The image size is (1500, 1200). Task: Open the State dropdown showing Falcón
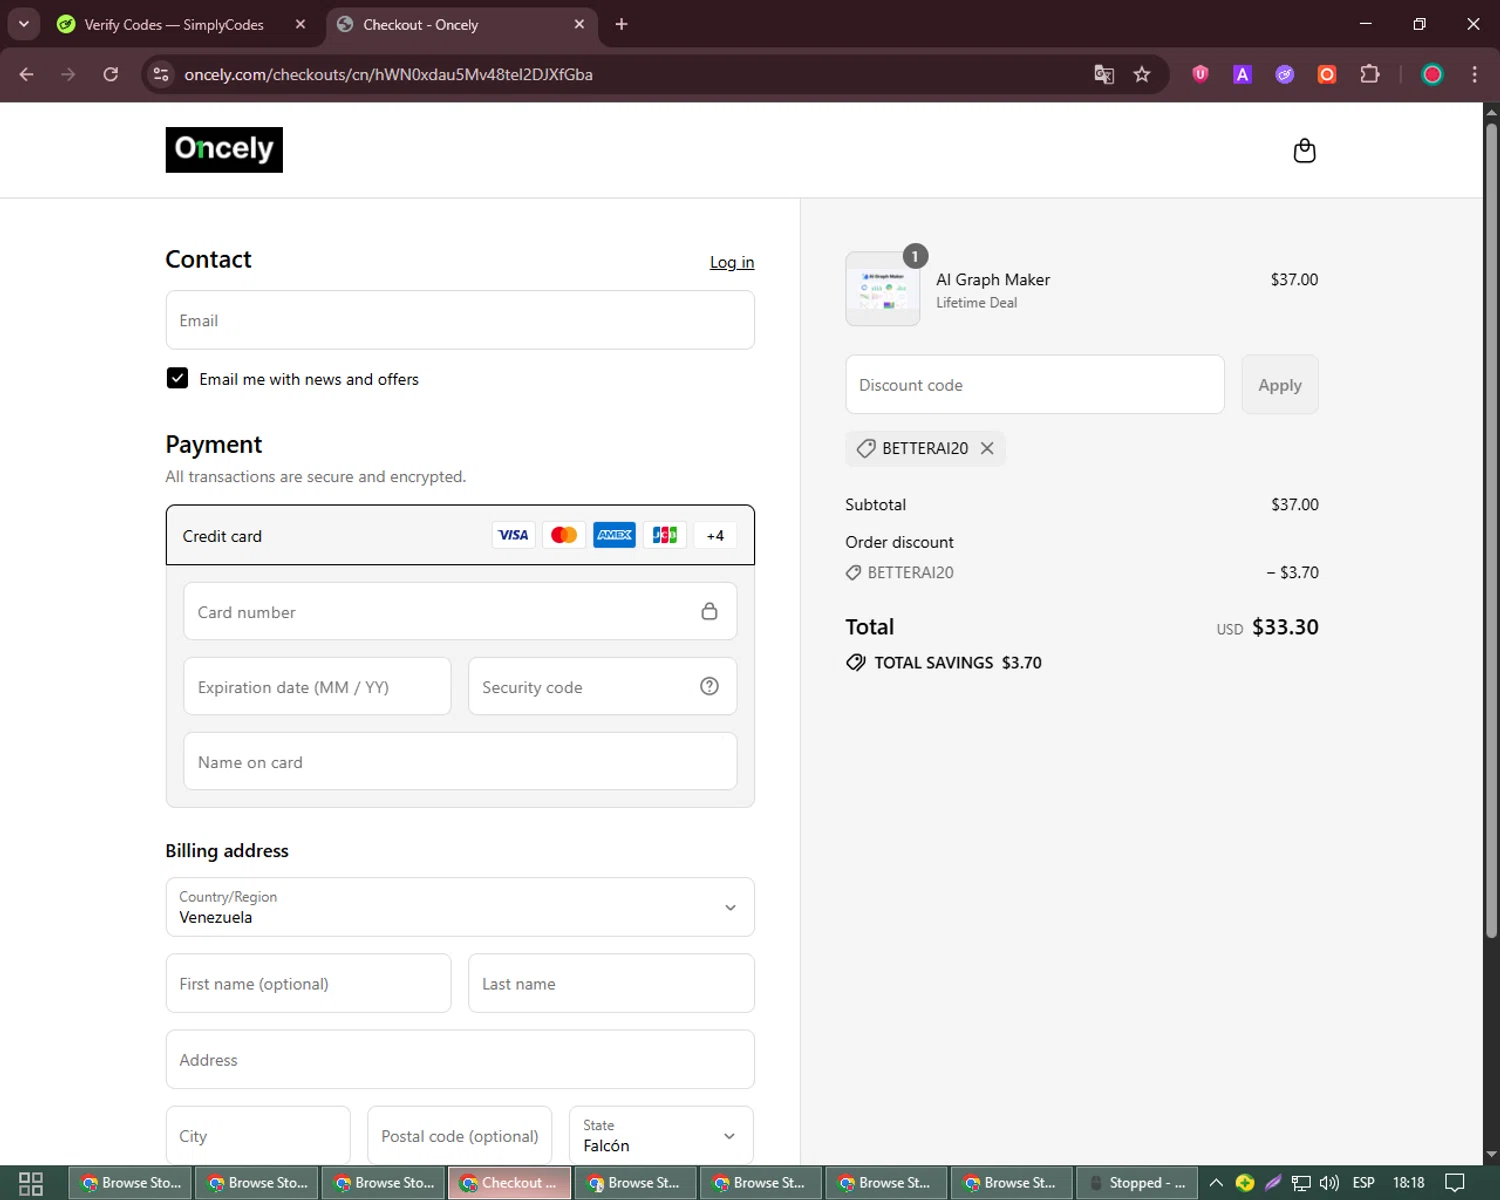[x=661, y=1135]
